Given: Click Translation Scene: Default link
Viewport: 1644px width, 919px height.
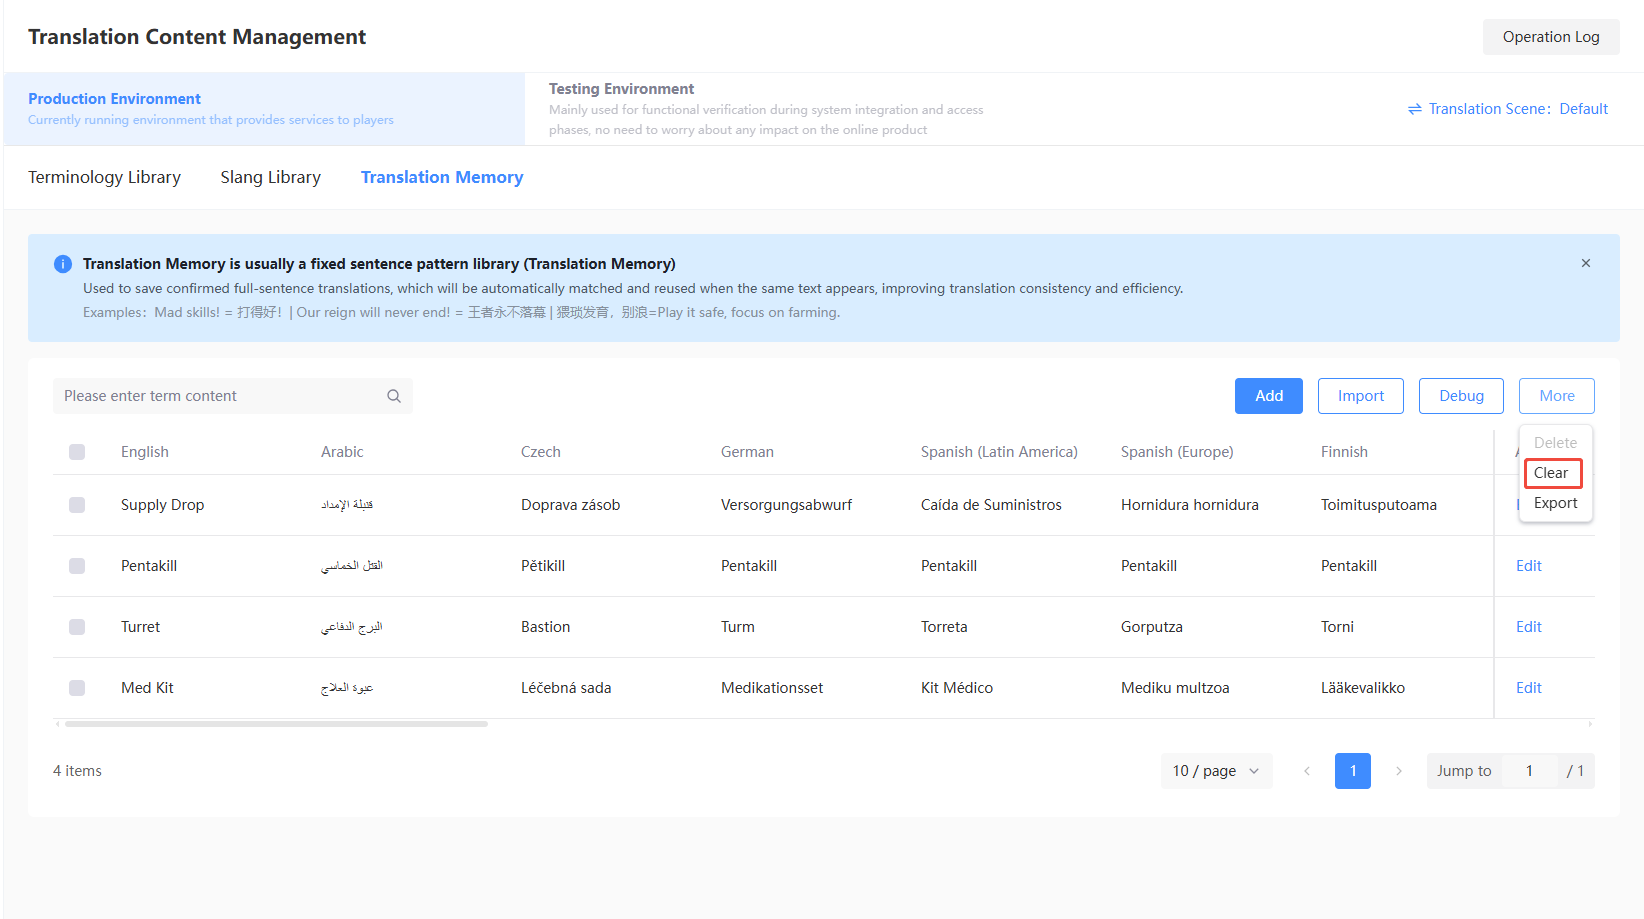Looking at the screenshot, I should tap(1508, 109).
